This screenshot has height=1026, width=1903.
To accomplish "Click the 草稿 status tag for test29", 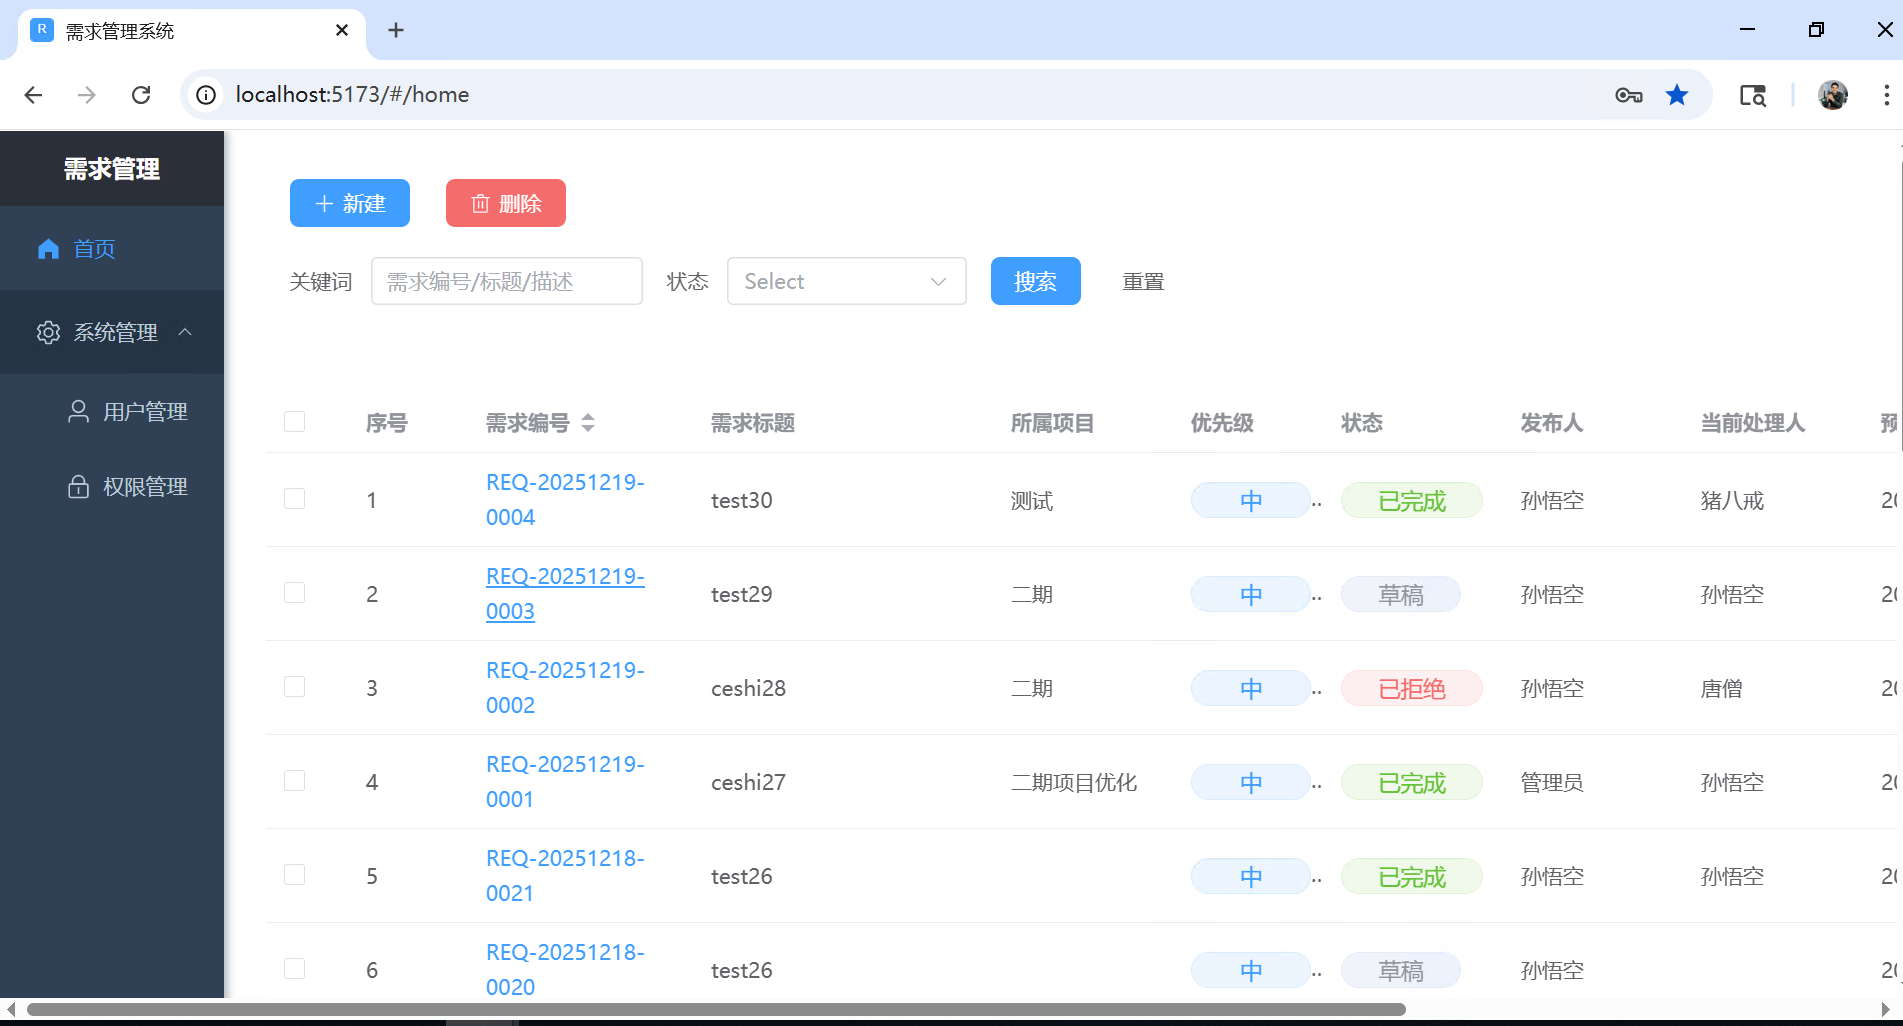I will (1400, 594).
